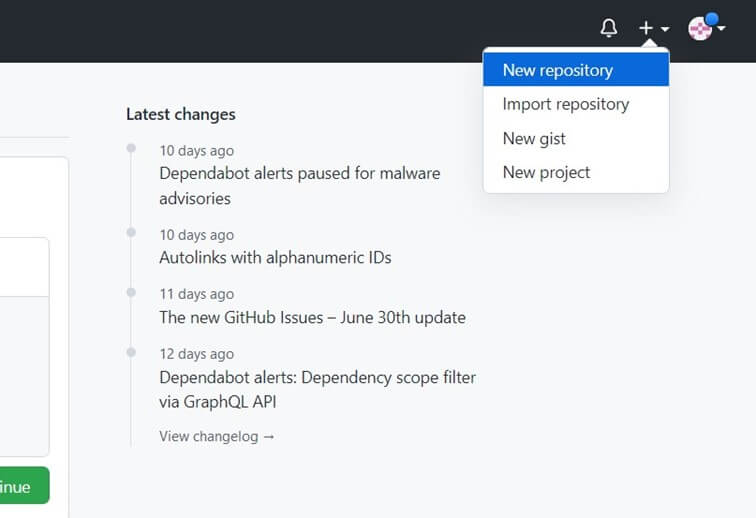This screenshot has height=518, width=756.
Task: Click the plus create-new icon
Action: (646, 28)
